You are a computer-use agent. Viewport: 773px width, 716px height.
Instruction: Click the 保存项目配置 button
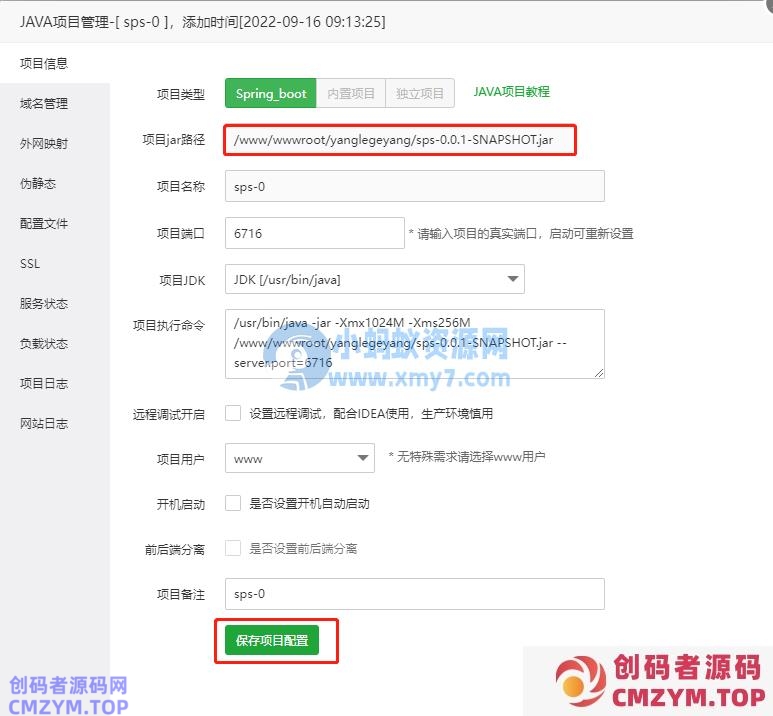tap(271, 640)
